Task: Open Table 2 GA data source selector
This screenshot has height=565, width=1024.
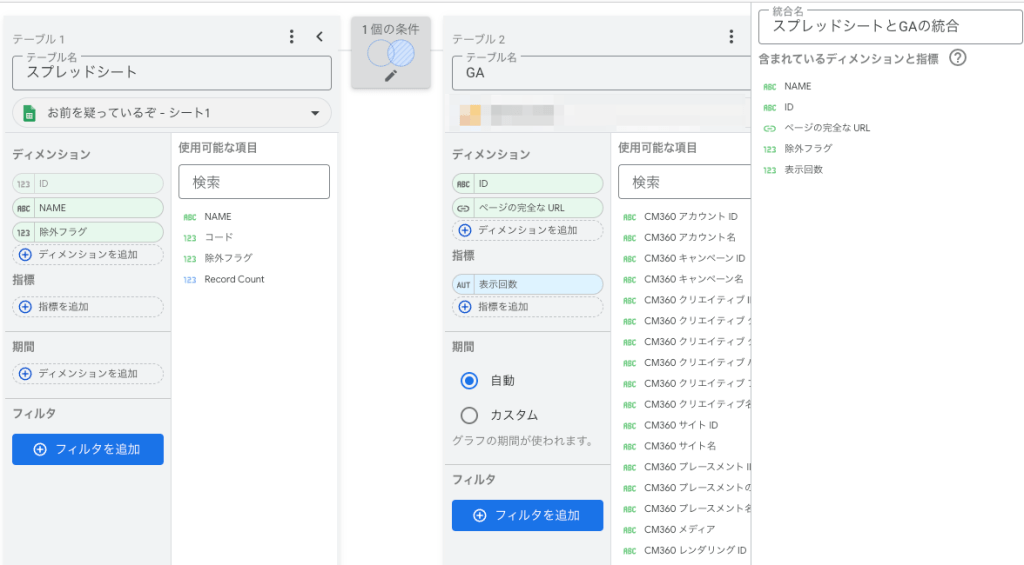Action: click(x=600, y=113)
